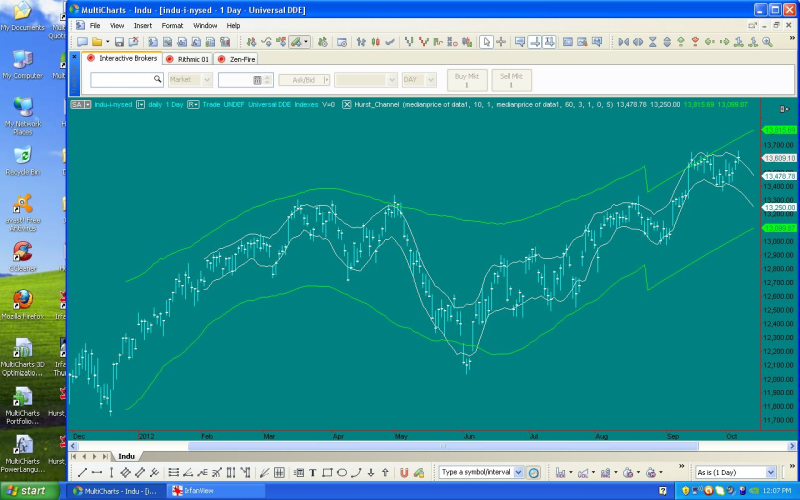Click the zoom magnifier toolbar icon
This screenshot has height=500, width=800.
[767, 42]
